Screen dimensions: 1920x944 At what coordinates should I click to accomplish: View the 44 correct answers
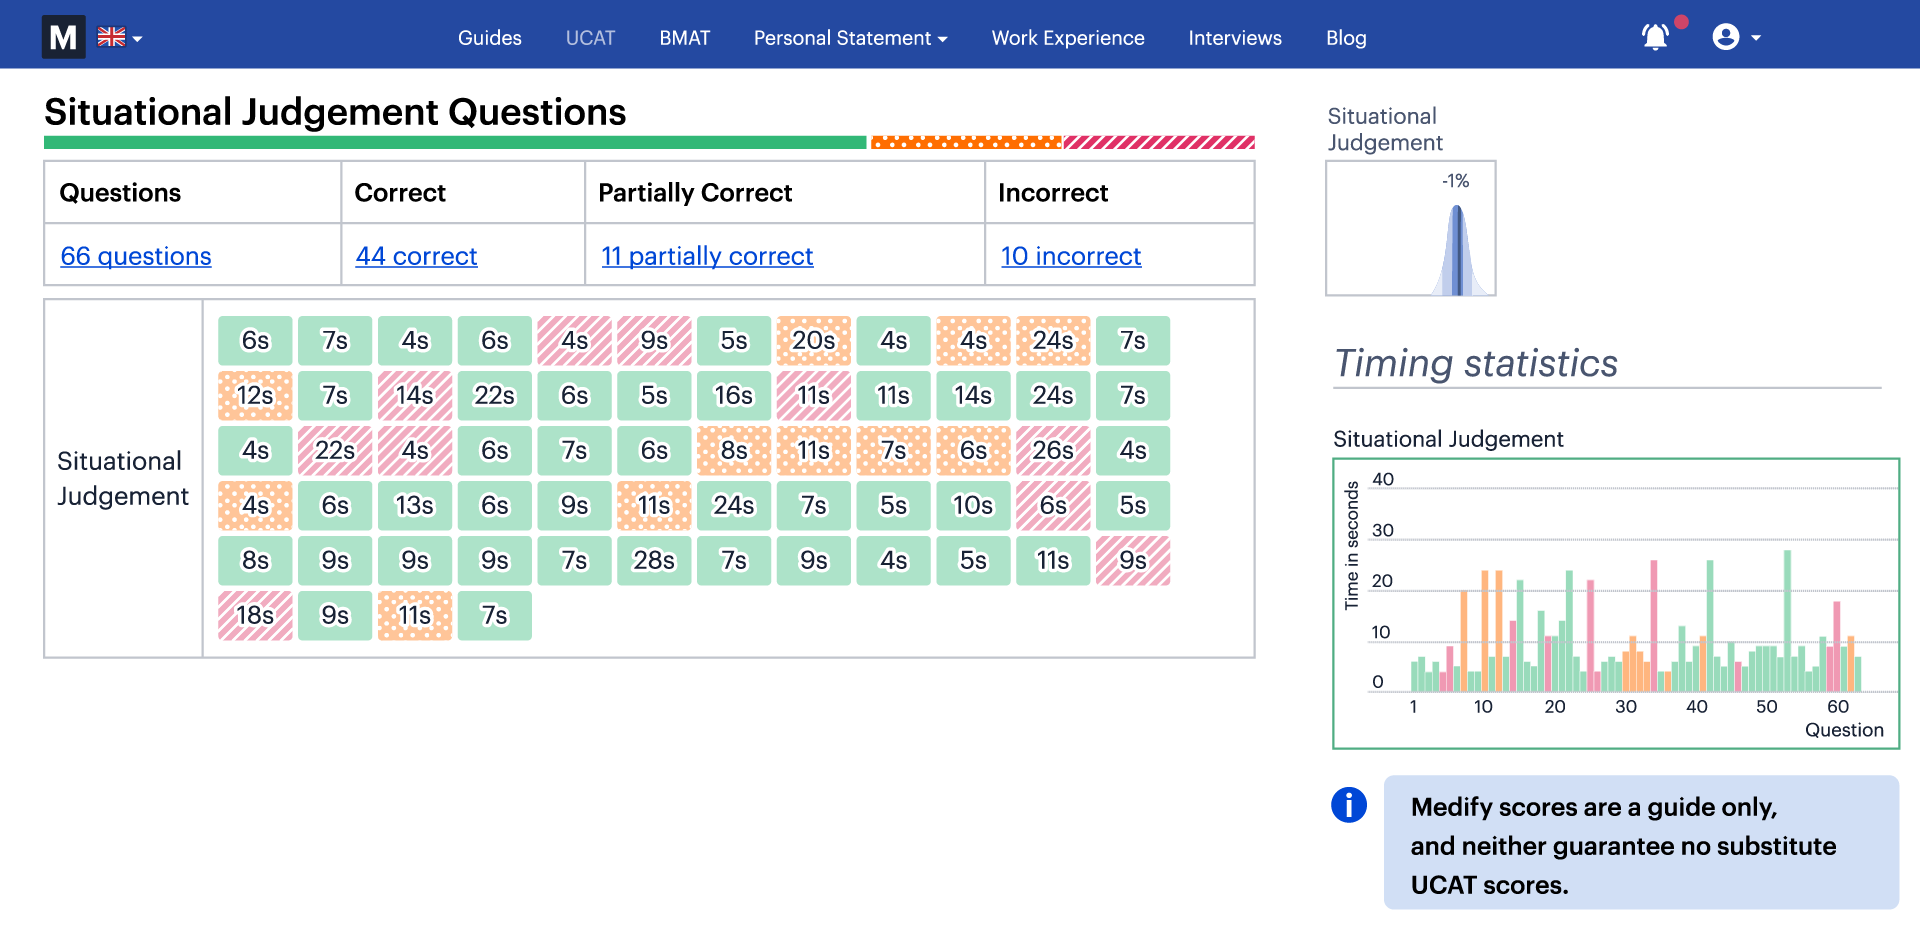point(416,256)
